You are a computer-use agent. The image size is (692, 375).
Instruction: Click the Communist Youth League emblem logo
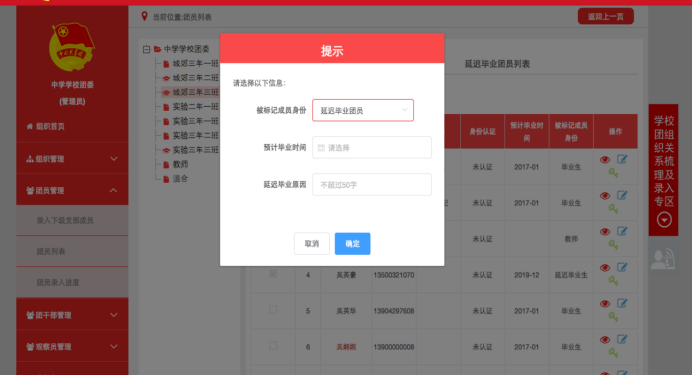click(x=72, y=47)
